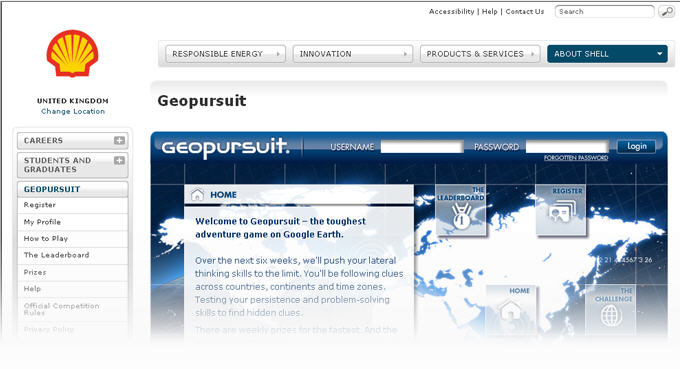The height and width of the screenshot is (369, 680).
Task: Expand the Careers plus icon
Action: 119,140
